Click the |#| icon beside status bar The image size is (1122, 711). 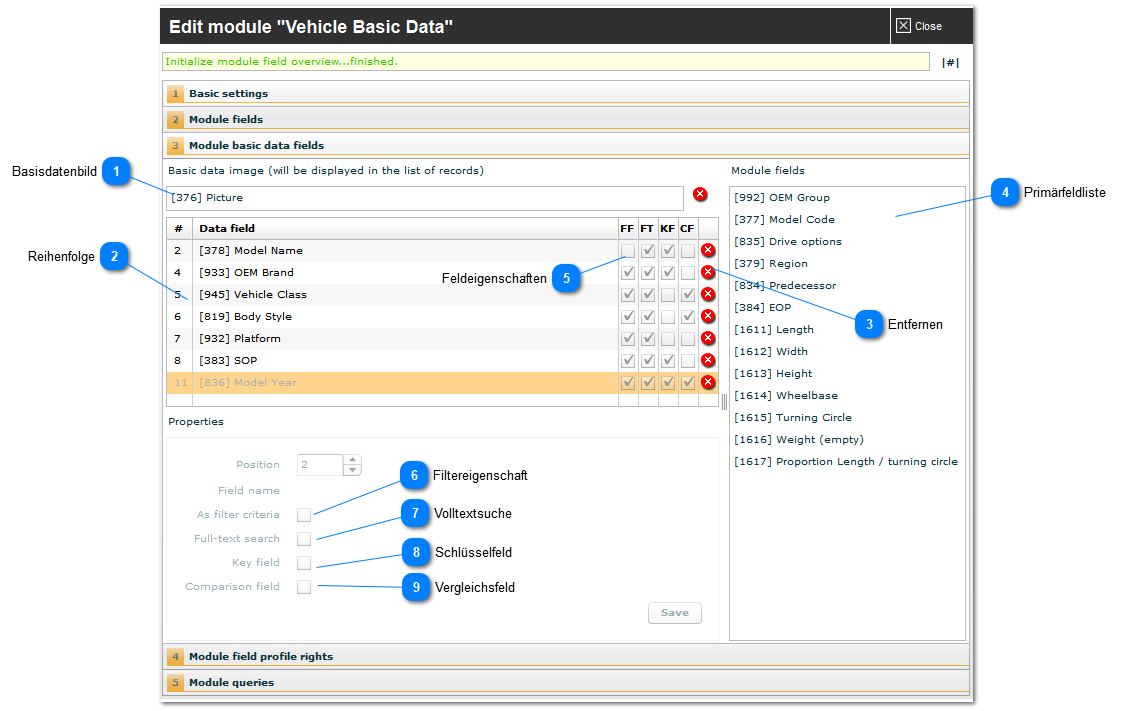point(950,63)
